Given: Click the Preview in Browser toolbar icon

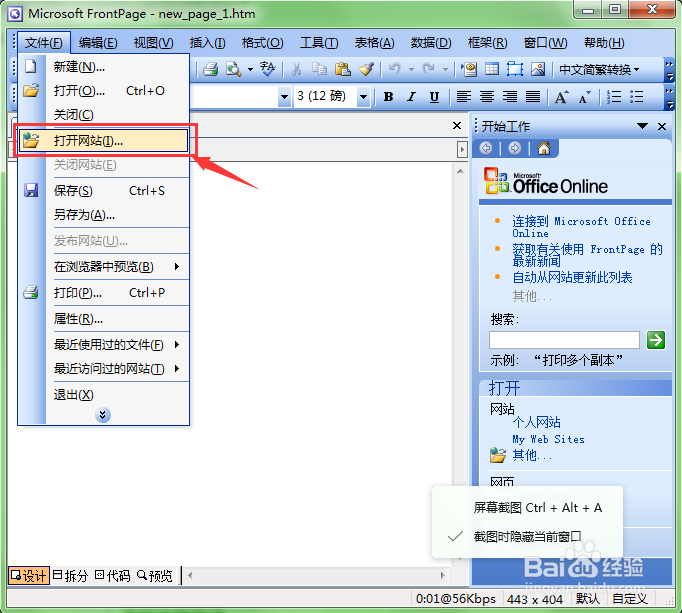Looking at the screenshot, I should pyautogui.click(x=234, y=69).
